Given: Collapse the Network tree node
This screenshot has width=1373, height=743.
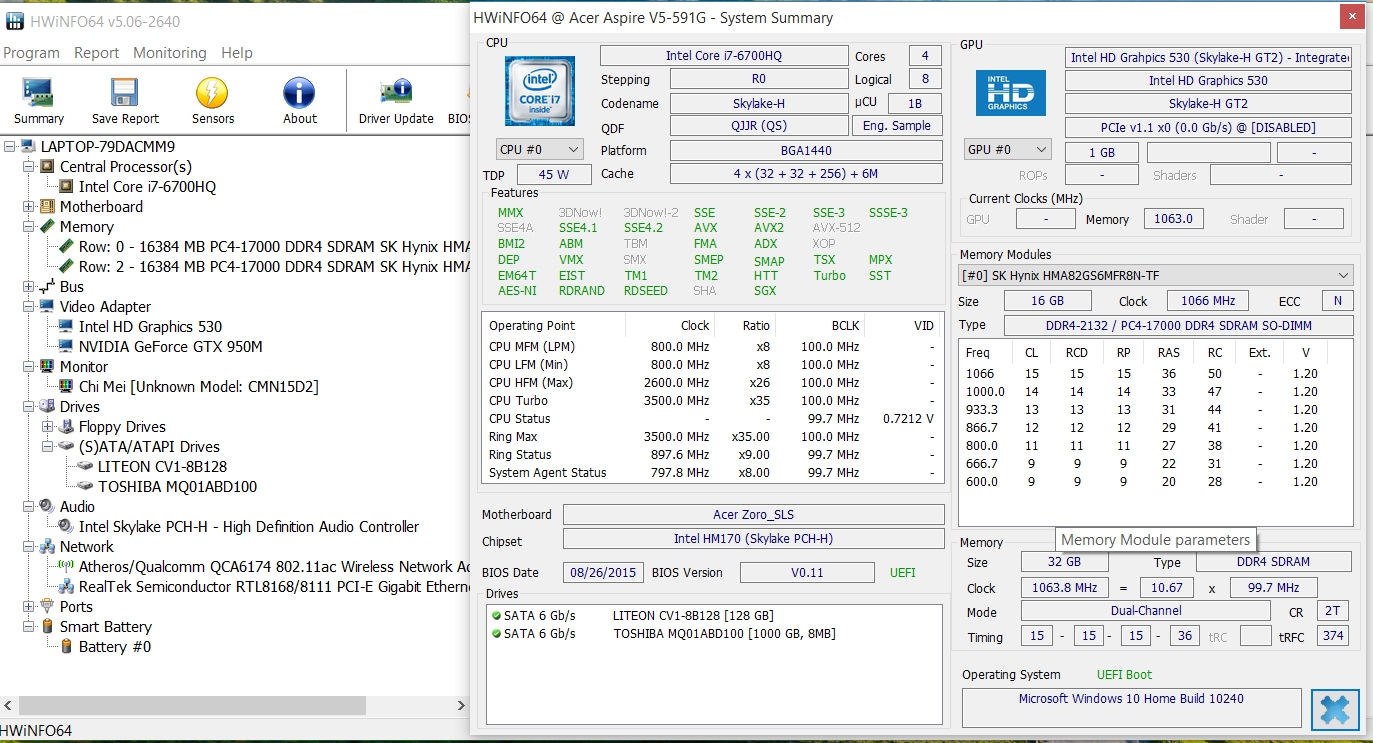Looking at the screenshot, I should pos(28,547).
